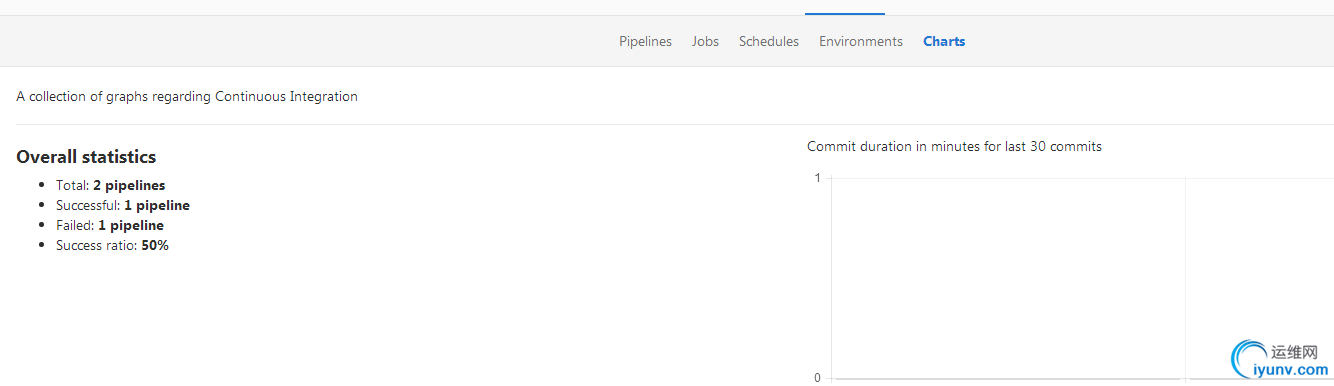Click the Total: 2 pipelines entry

click(x=110, y=185)
